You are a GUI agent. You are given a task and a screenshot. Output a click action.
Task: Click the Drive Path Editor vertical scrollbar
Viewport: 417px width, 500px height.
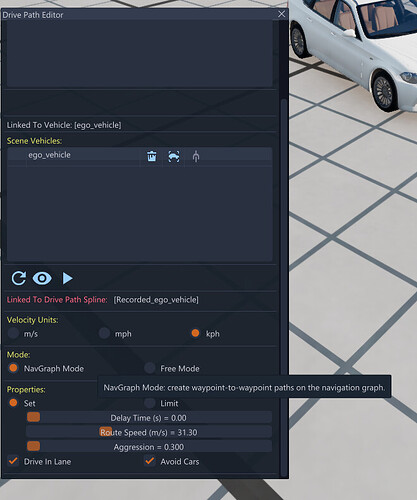click(284, 287)
